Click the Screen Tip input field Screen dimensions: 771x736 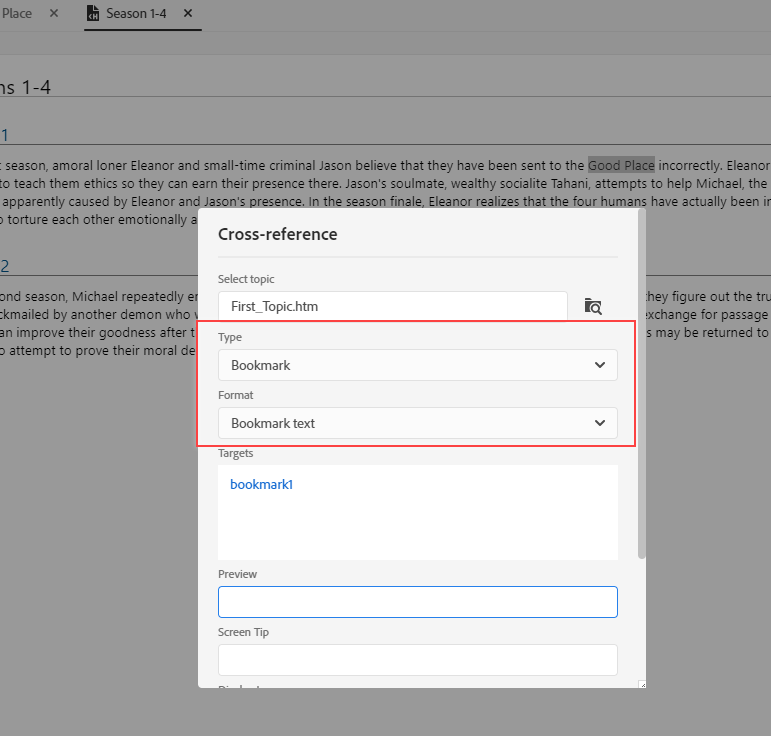[417, 660]
